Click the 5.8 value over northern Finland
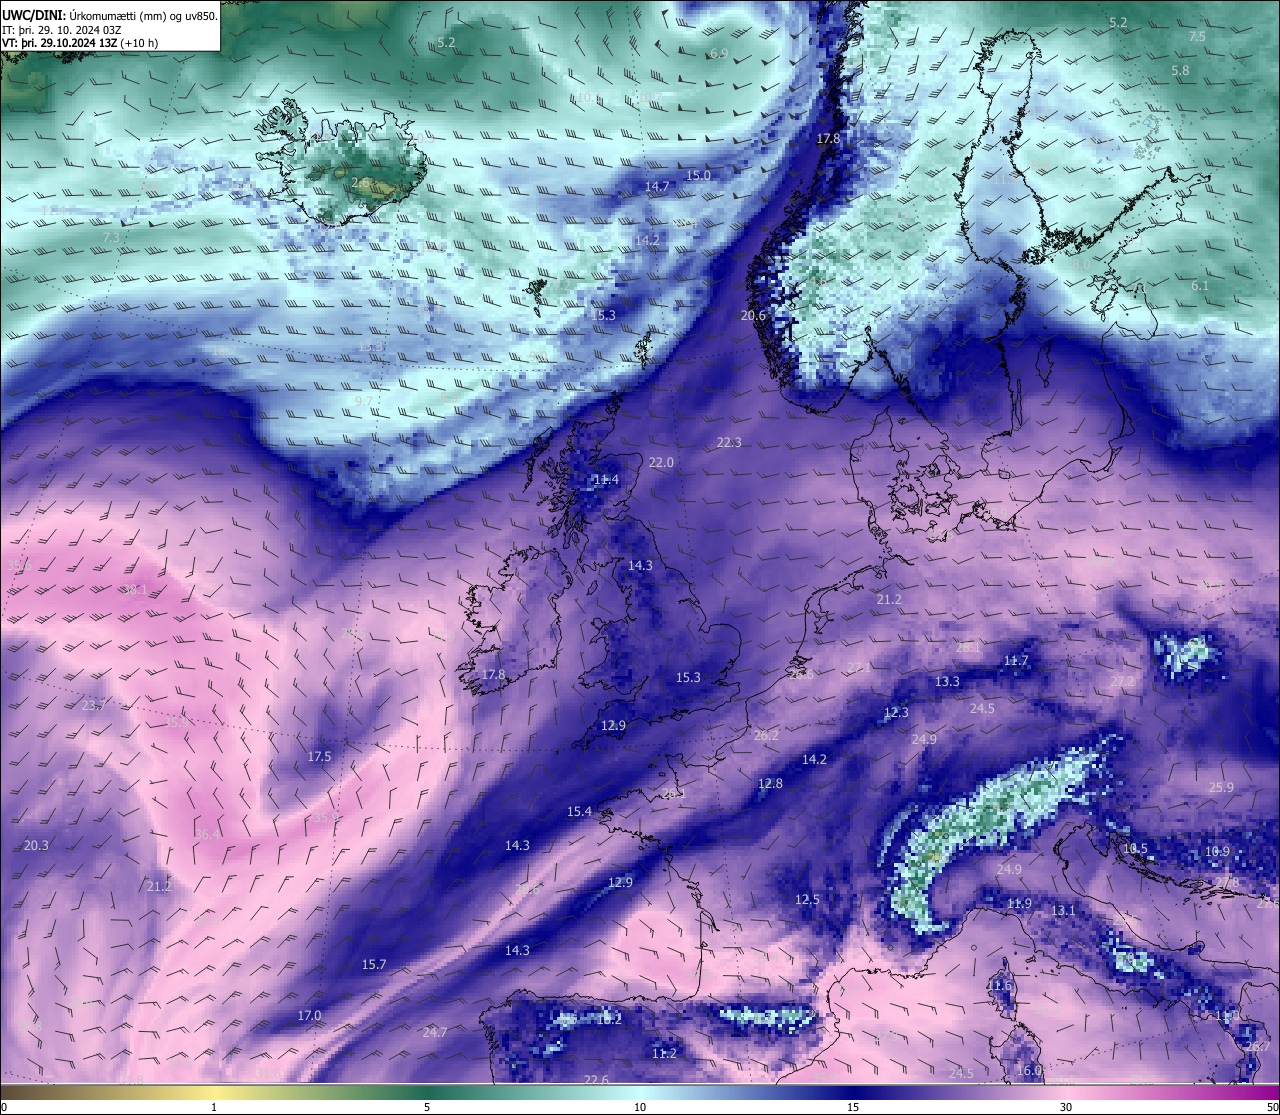This screenshot has height=1115, width=1280. pos(1180,71)
